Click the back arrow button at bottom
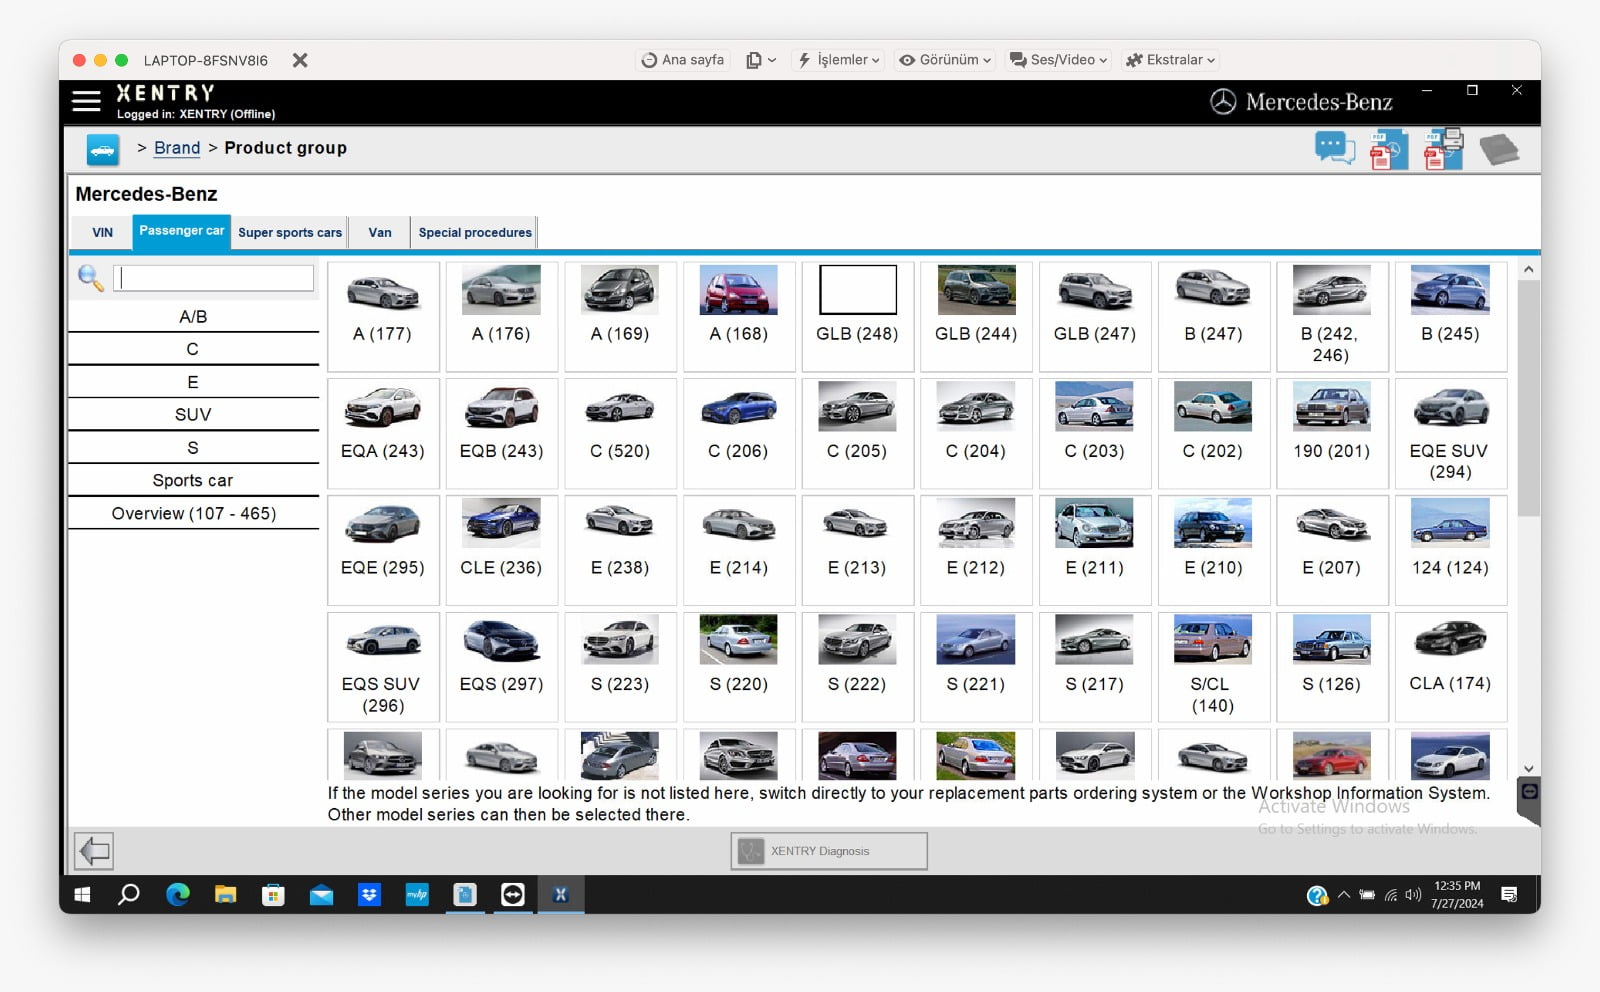Screen dimensions: 1600x992 coord(94,851)
